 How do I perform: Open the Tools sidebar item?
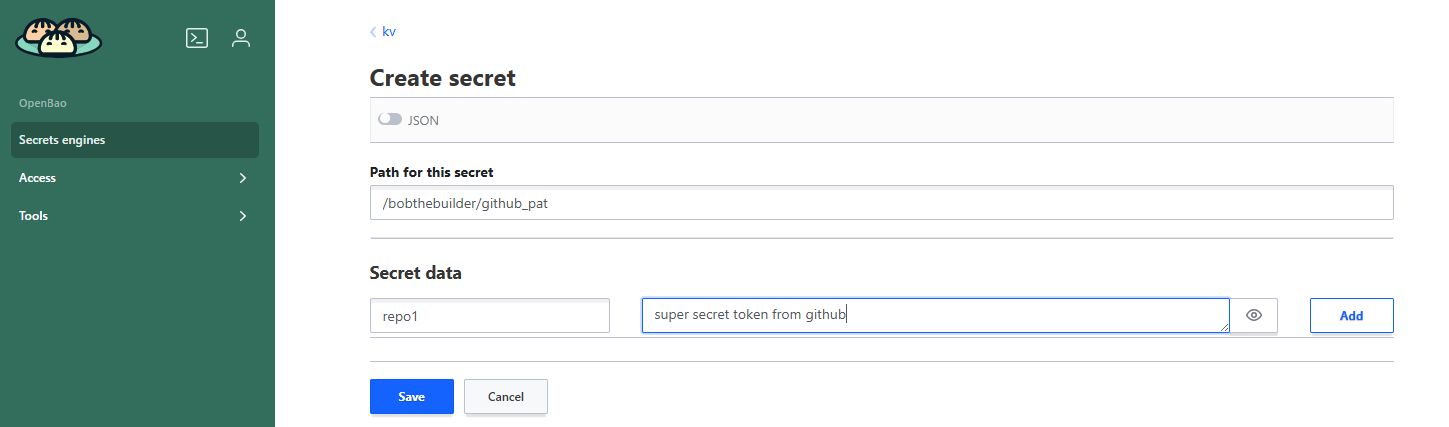tap(34, 216)
